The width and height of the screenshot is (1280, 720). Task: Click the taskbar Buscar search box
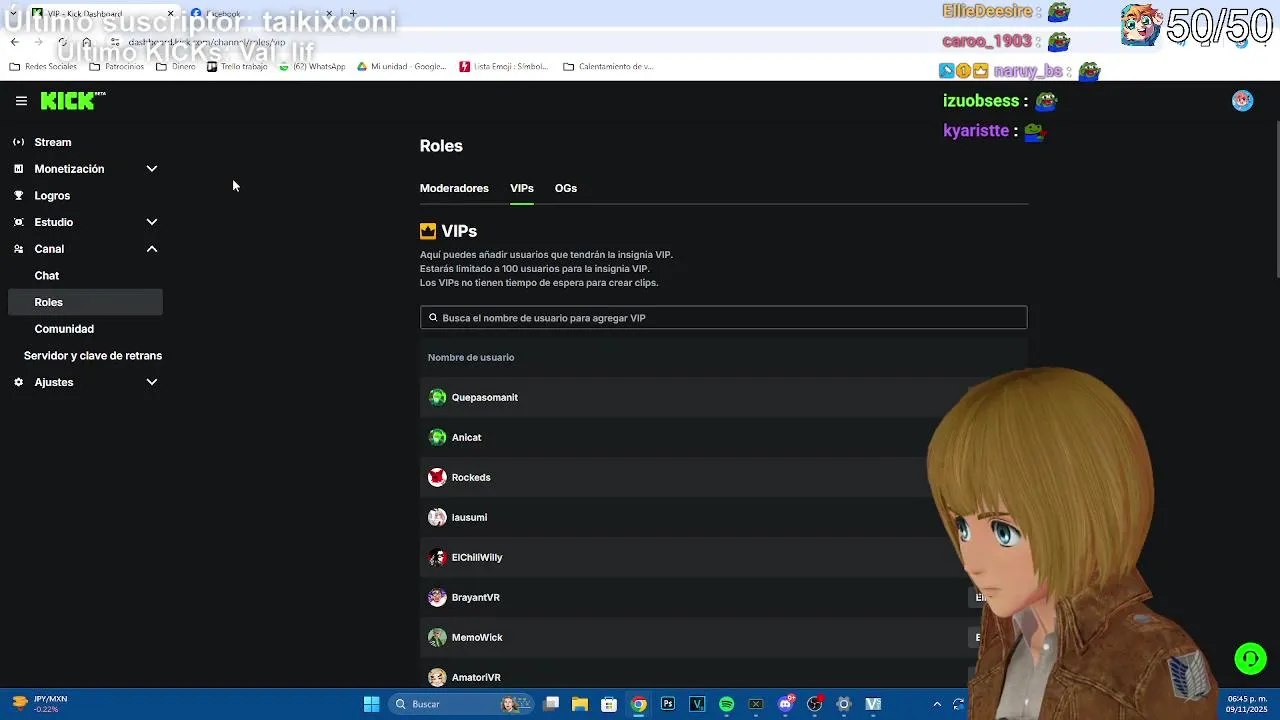tap(461, 704)
